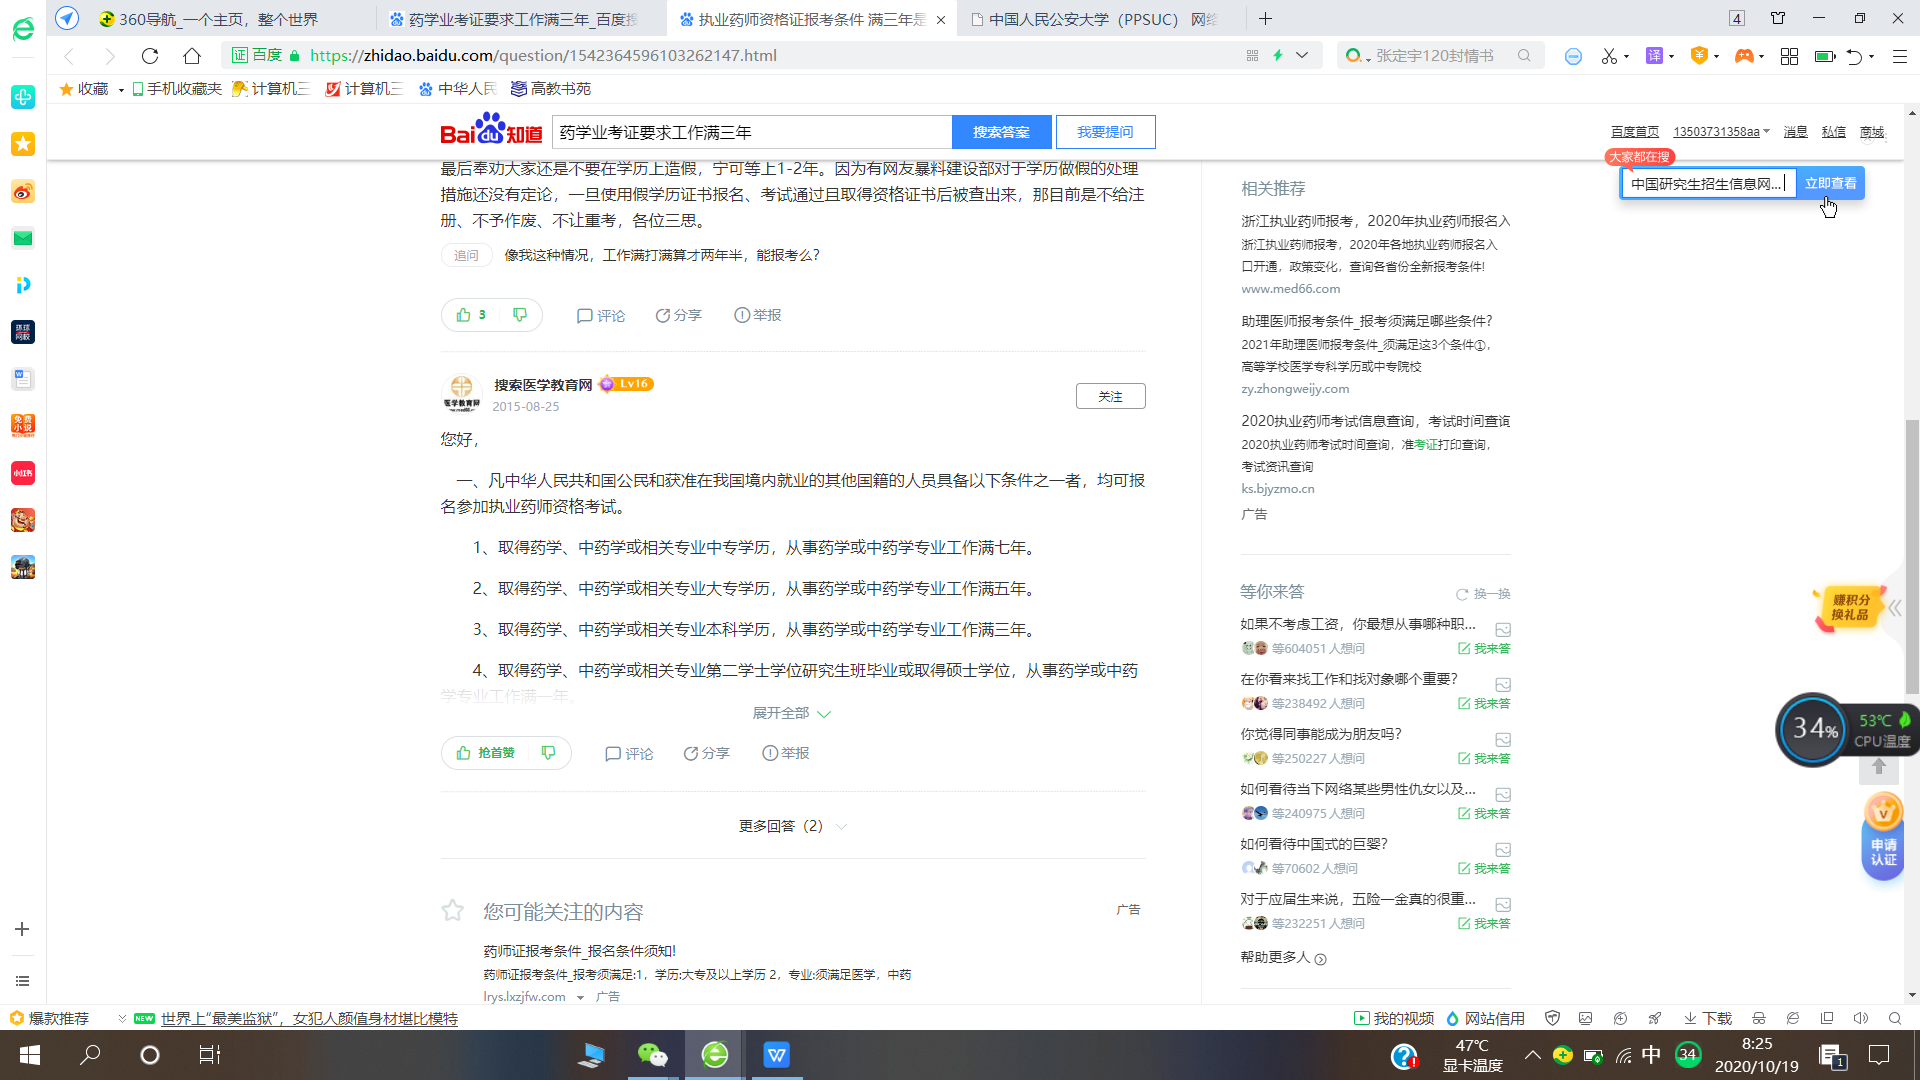The width and height of the screenshot is (1920, 1080).
Task: Click the translate icon in toolbar
Action: (x=1654, y=56)
